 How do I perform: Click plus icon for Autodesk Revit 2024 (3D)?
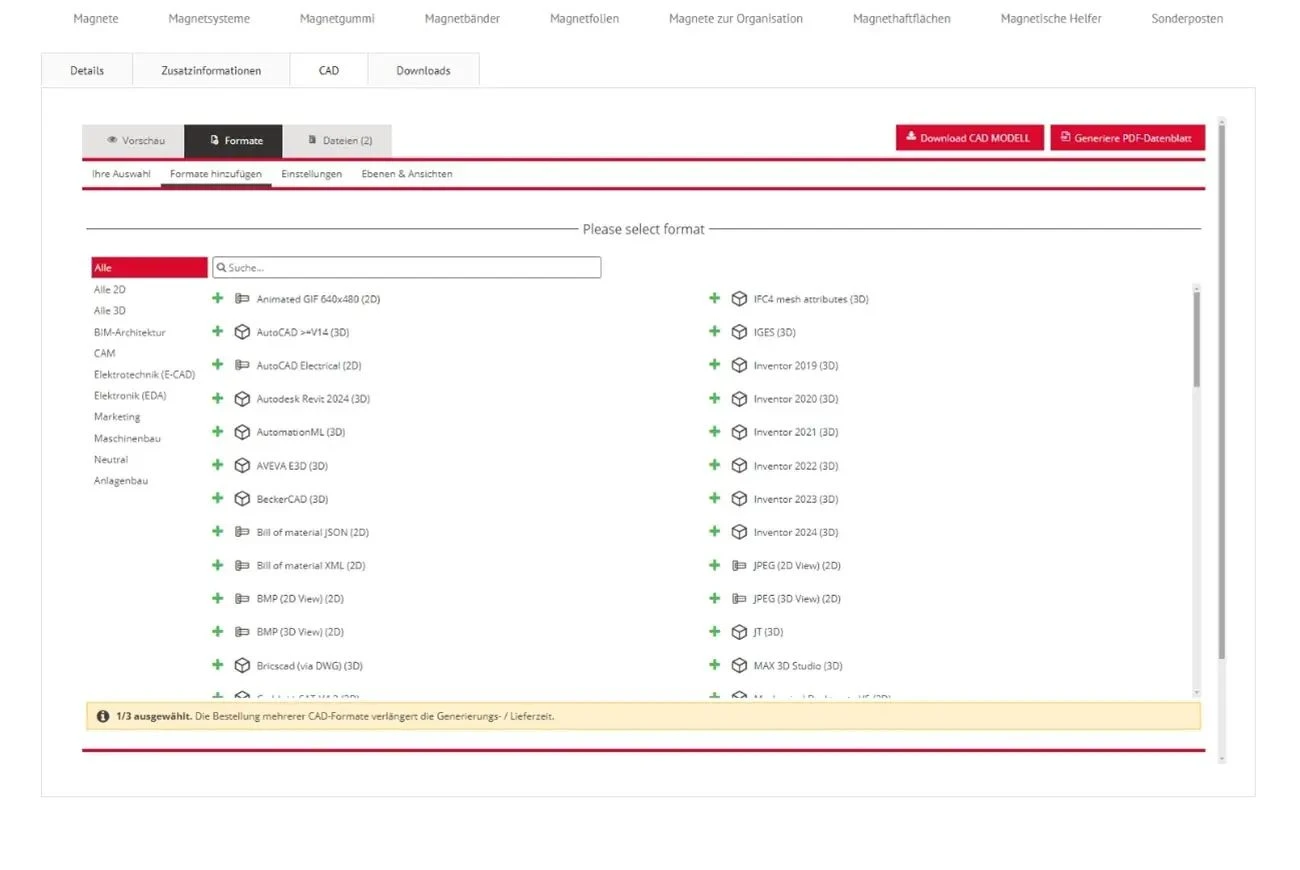point(217,399)
